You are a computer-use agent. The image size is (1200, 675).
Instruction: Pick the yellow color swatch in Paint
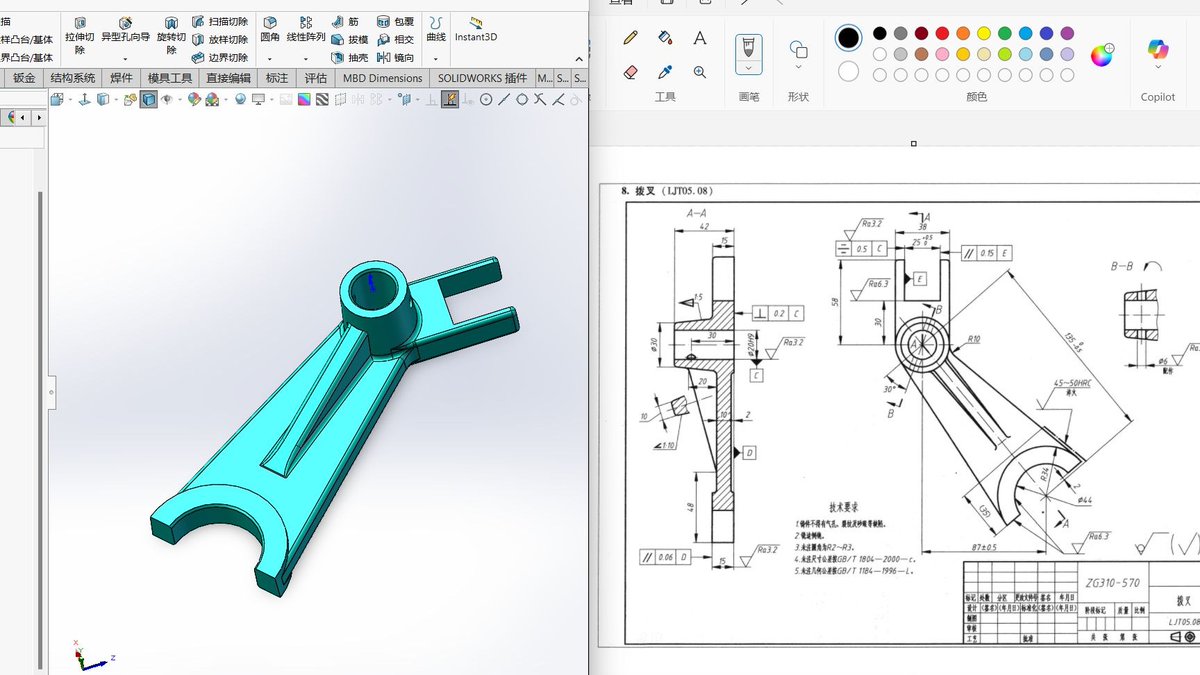pos(983,33)
